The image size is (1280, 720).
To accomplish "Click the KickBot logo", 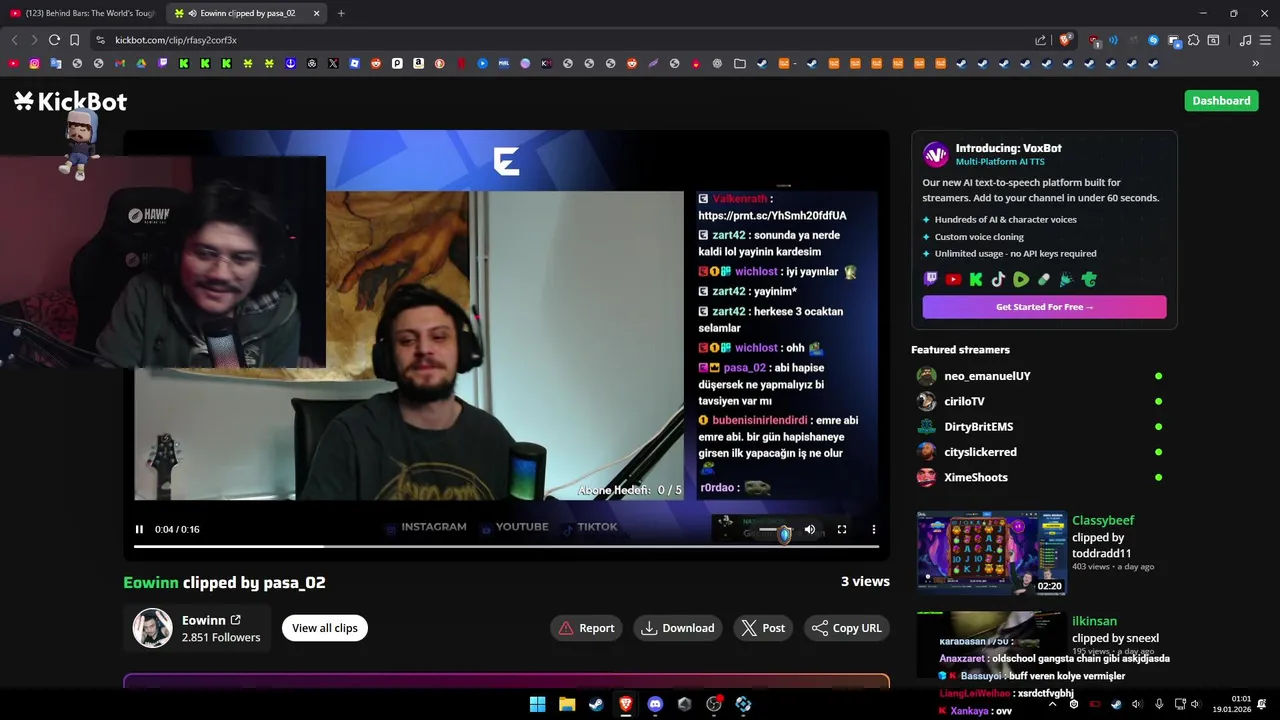I will [70, 101].
